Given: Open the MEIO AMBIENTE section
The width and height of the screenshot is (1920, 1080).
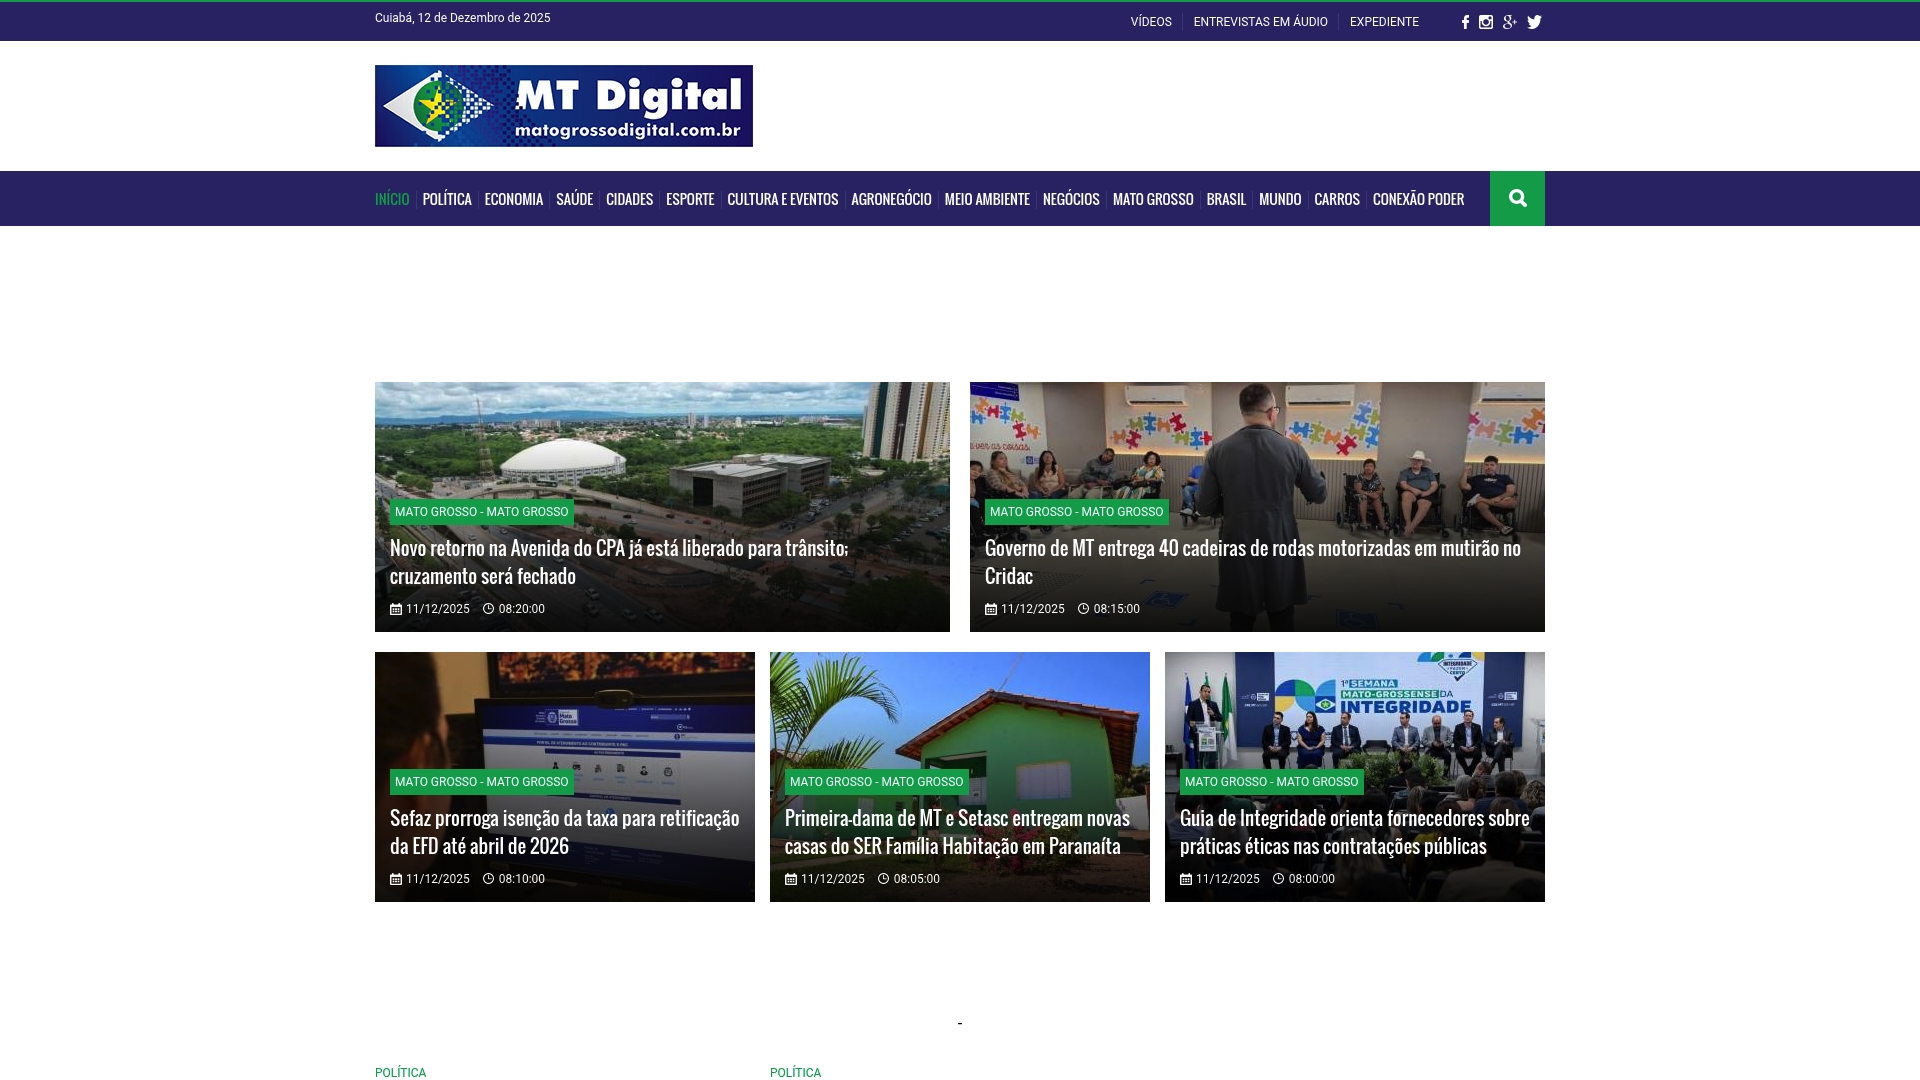Looking at the screenshot, I should point(986,198).
